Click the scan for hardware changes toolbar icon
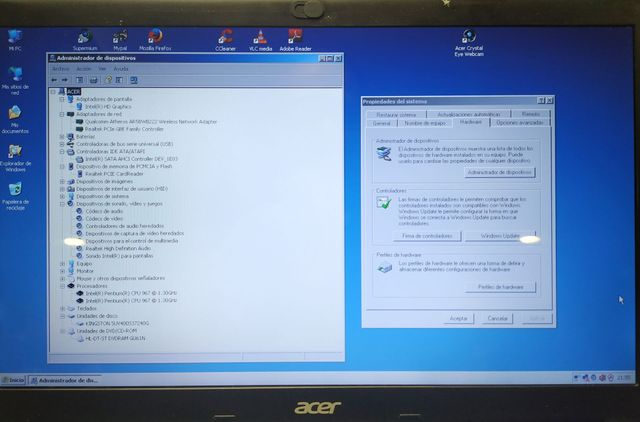Screen dimensions: 640x422 [133, 80]
